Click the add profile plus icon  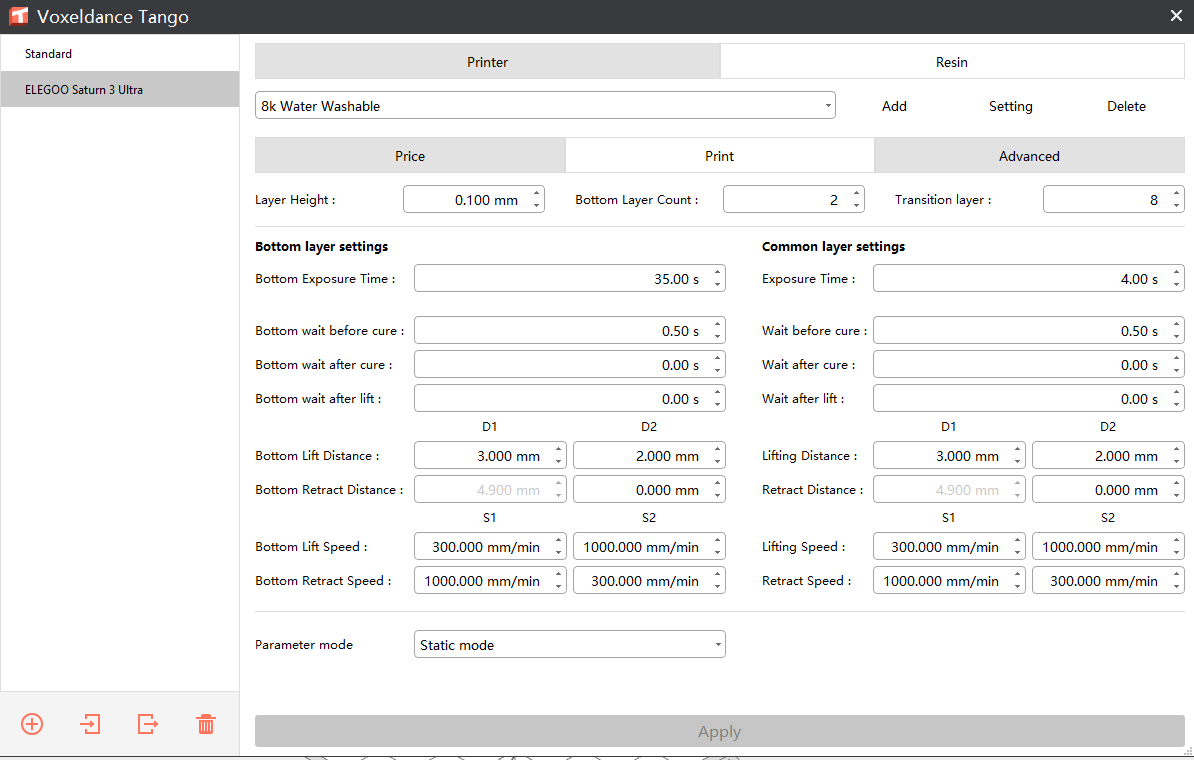32,723
